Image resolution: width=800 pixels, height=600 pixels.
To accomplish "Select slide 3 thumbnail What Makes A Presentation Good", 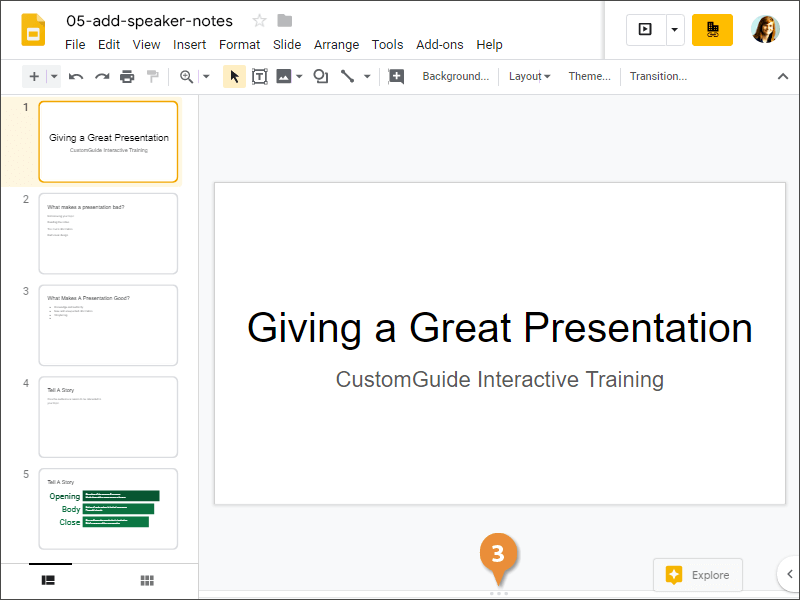I will [108, 325].
